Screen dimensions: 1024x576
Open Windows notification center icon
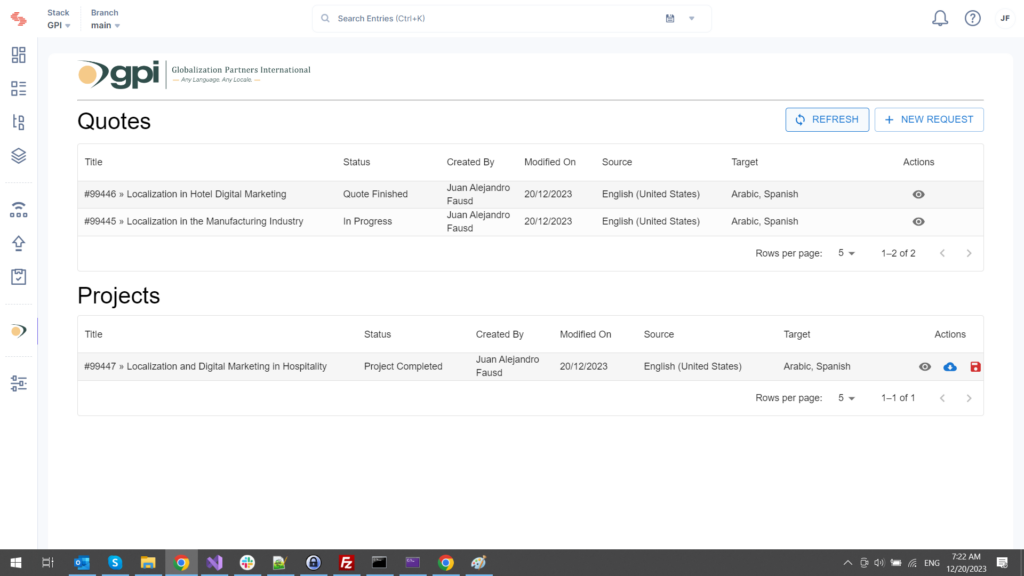(1002, 562)
